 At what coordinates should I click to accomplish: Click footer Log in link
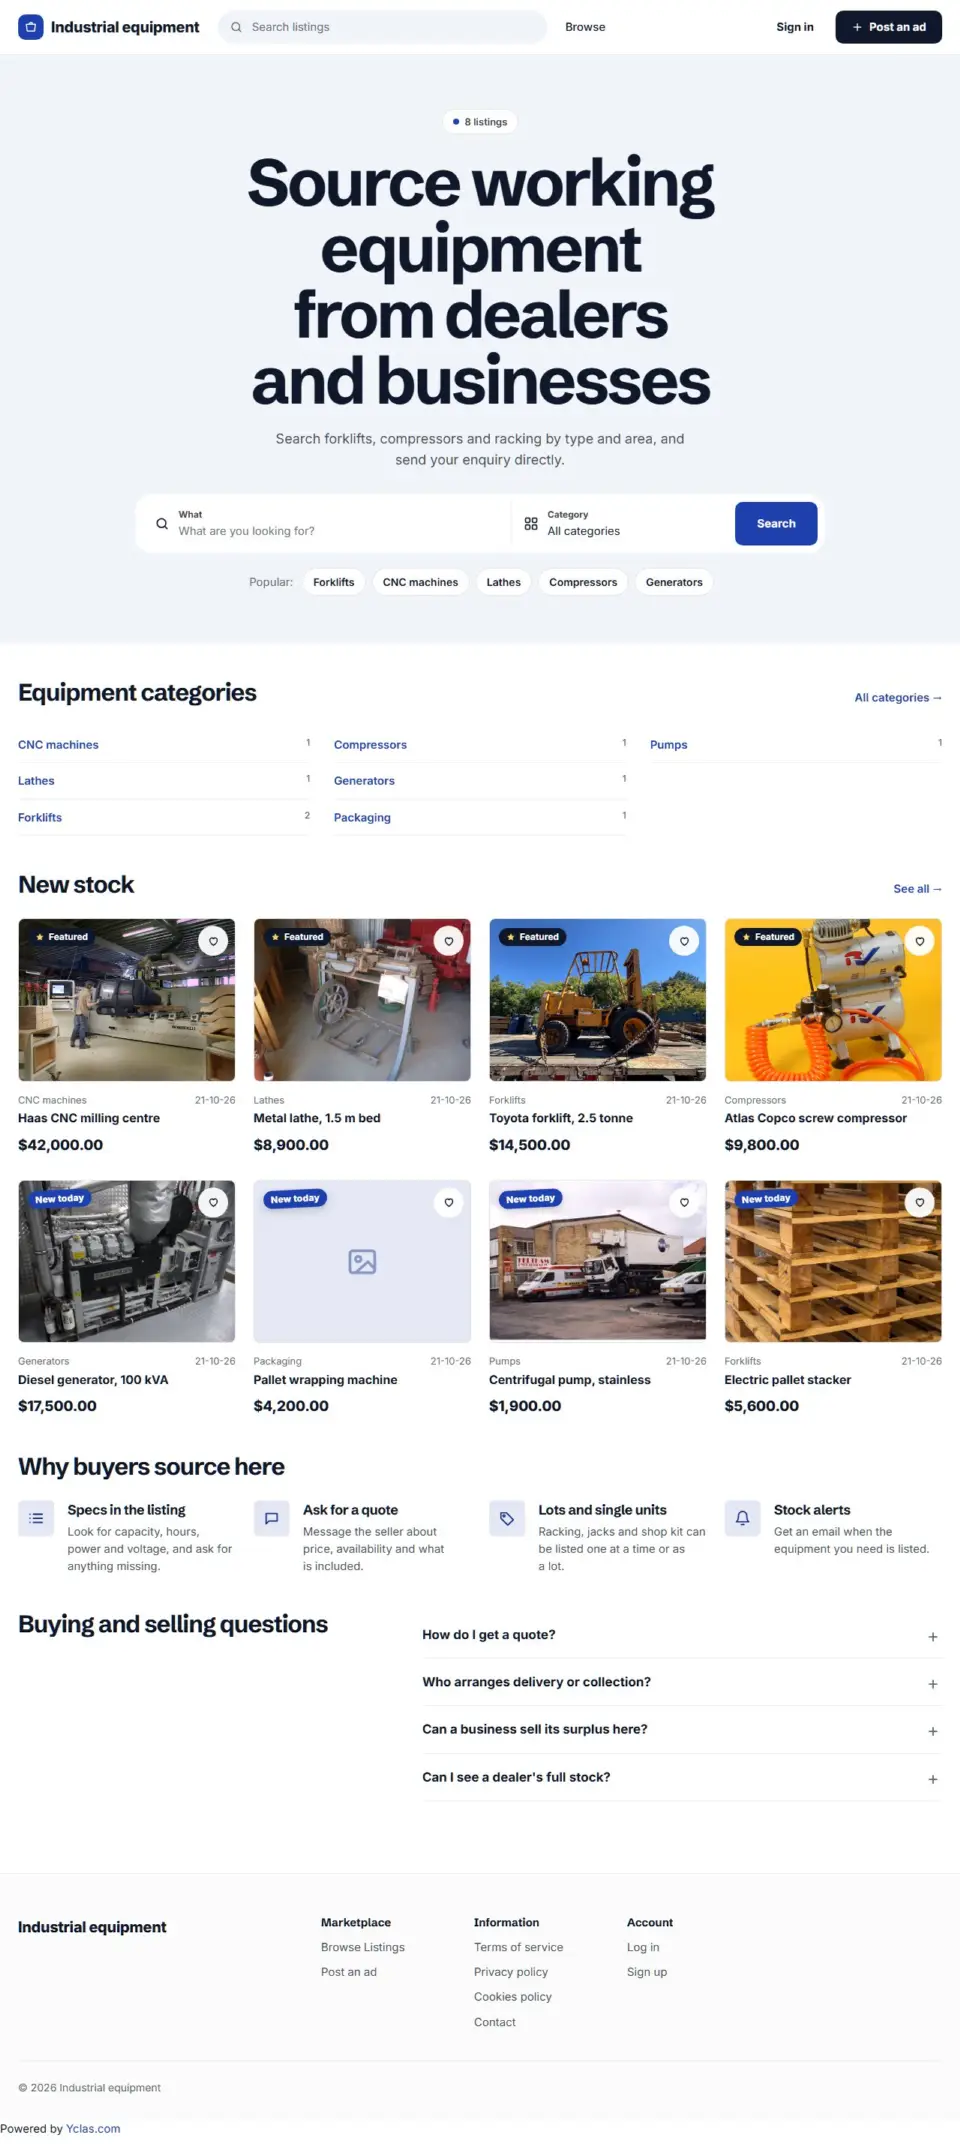(643, 1947)
